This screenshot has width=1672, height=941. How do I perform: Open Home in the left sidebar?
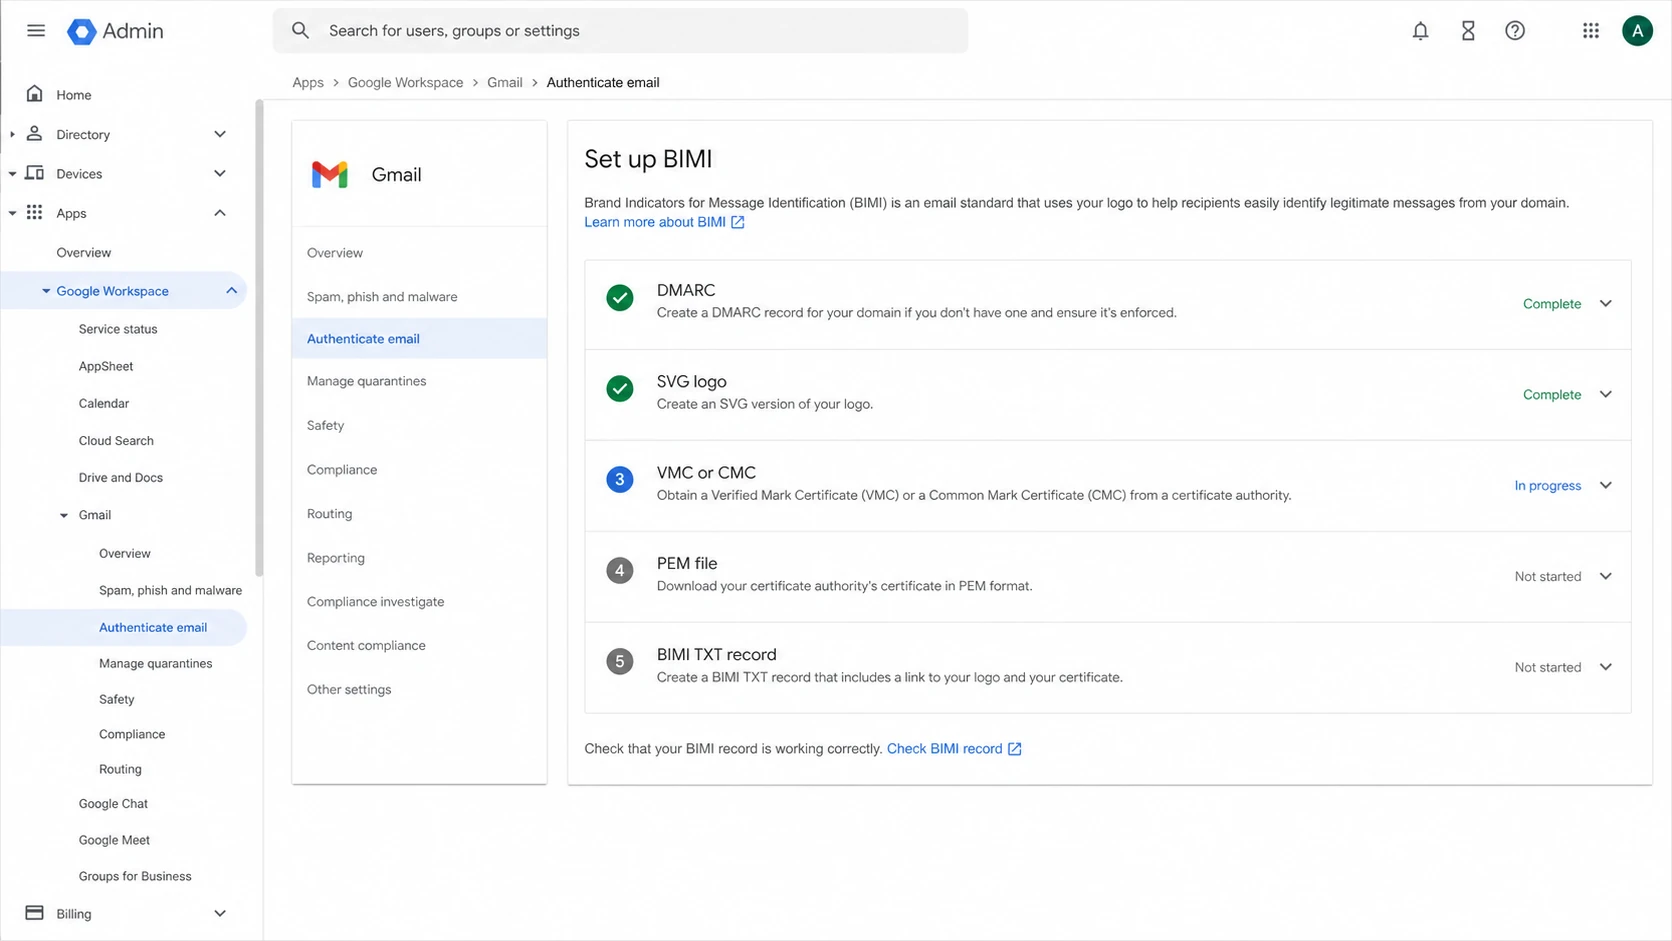[x=74, y=95]
